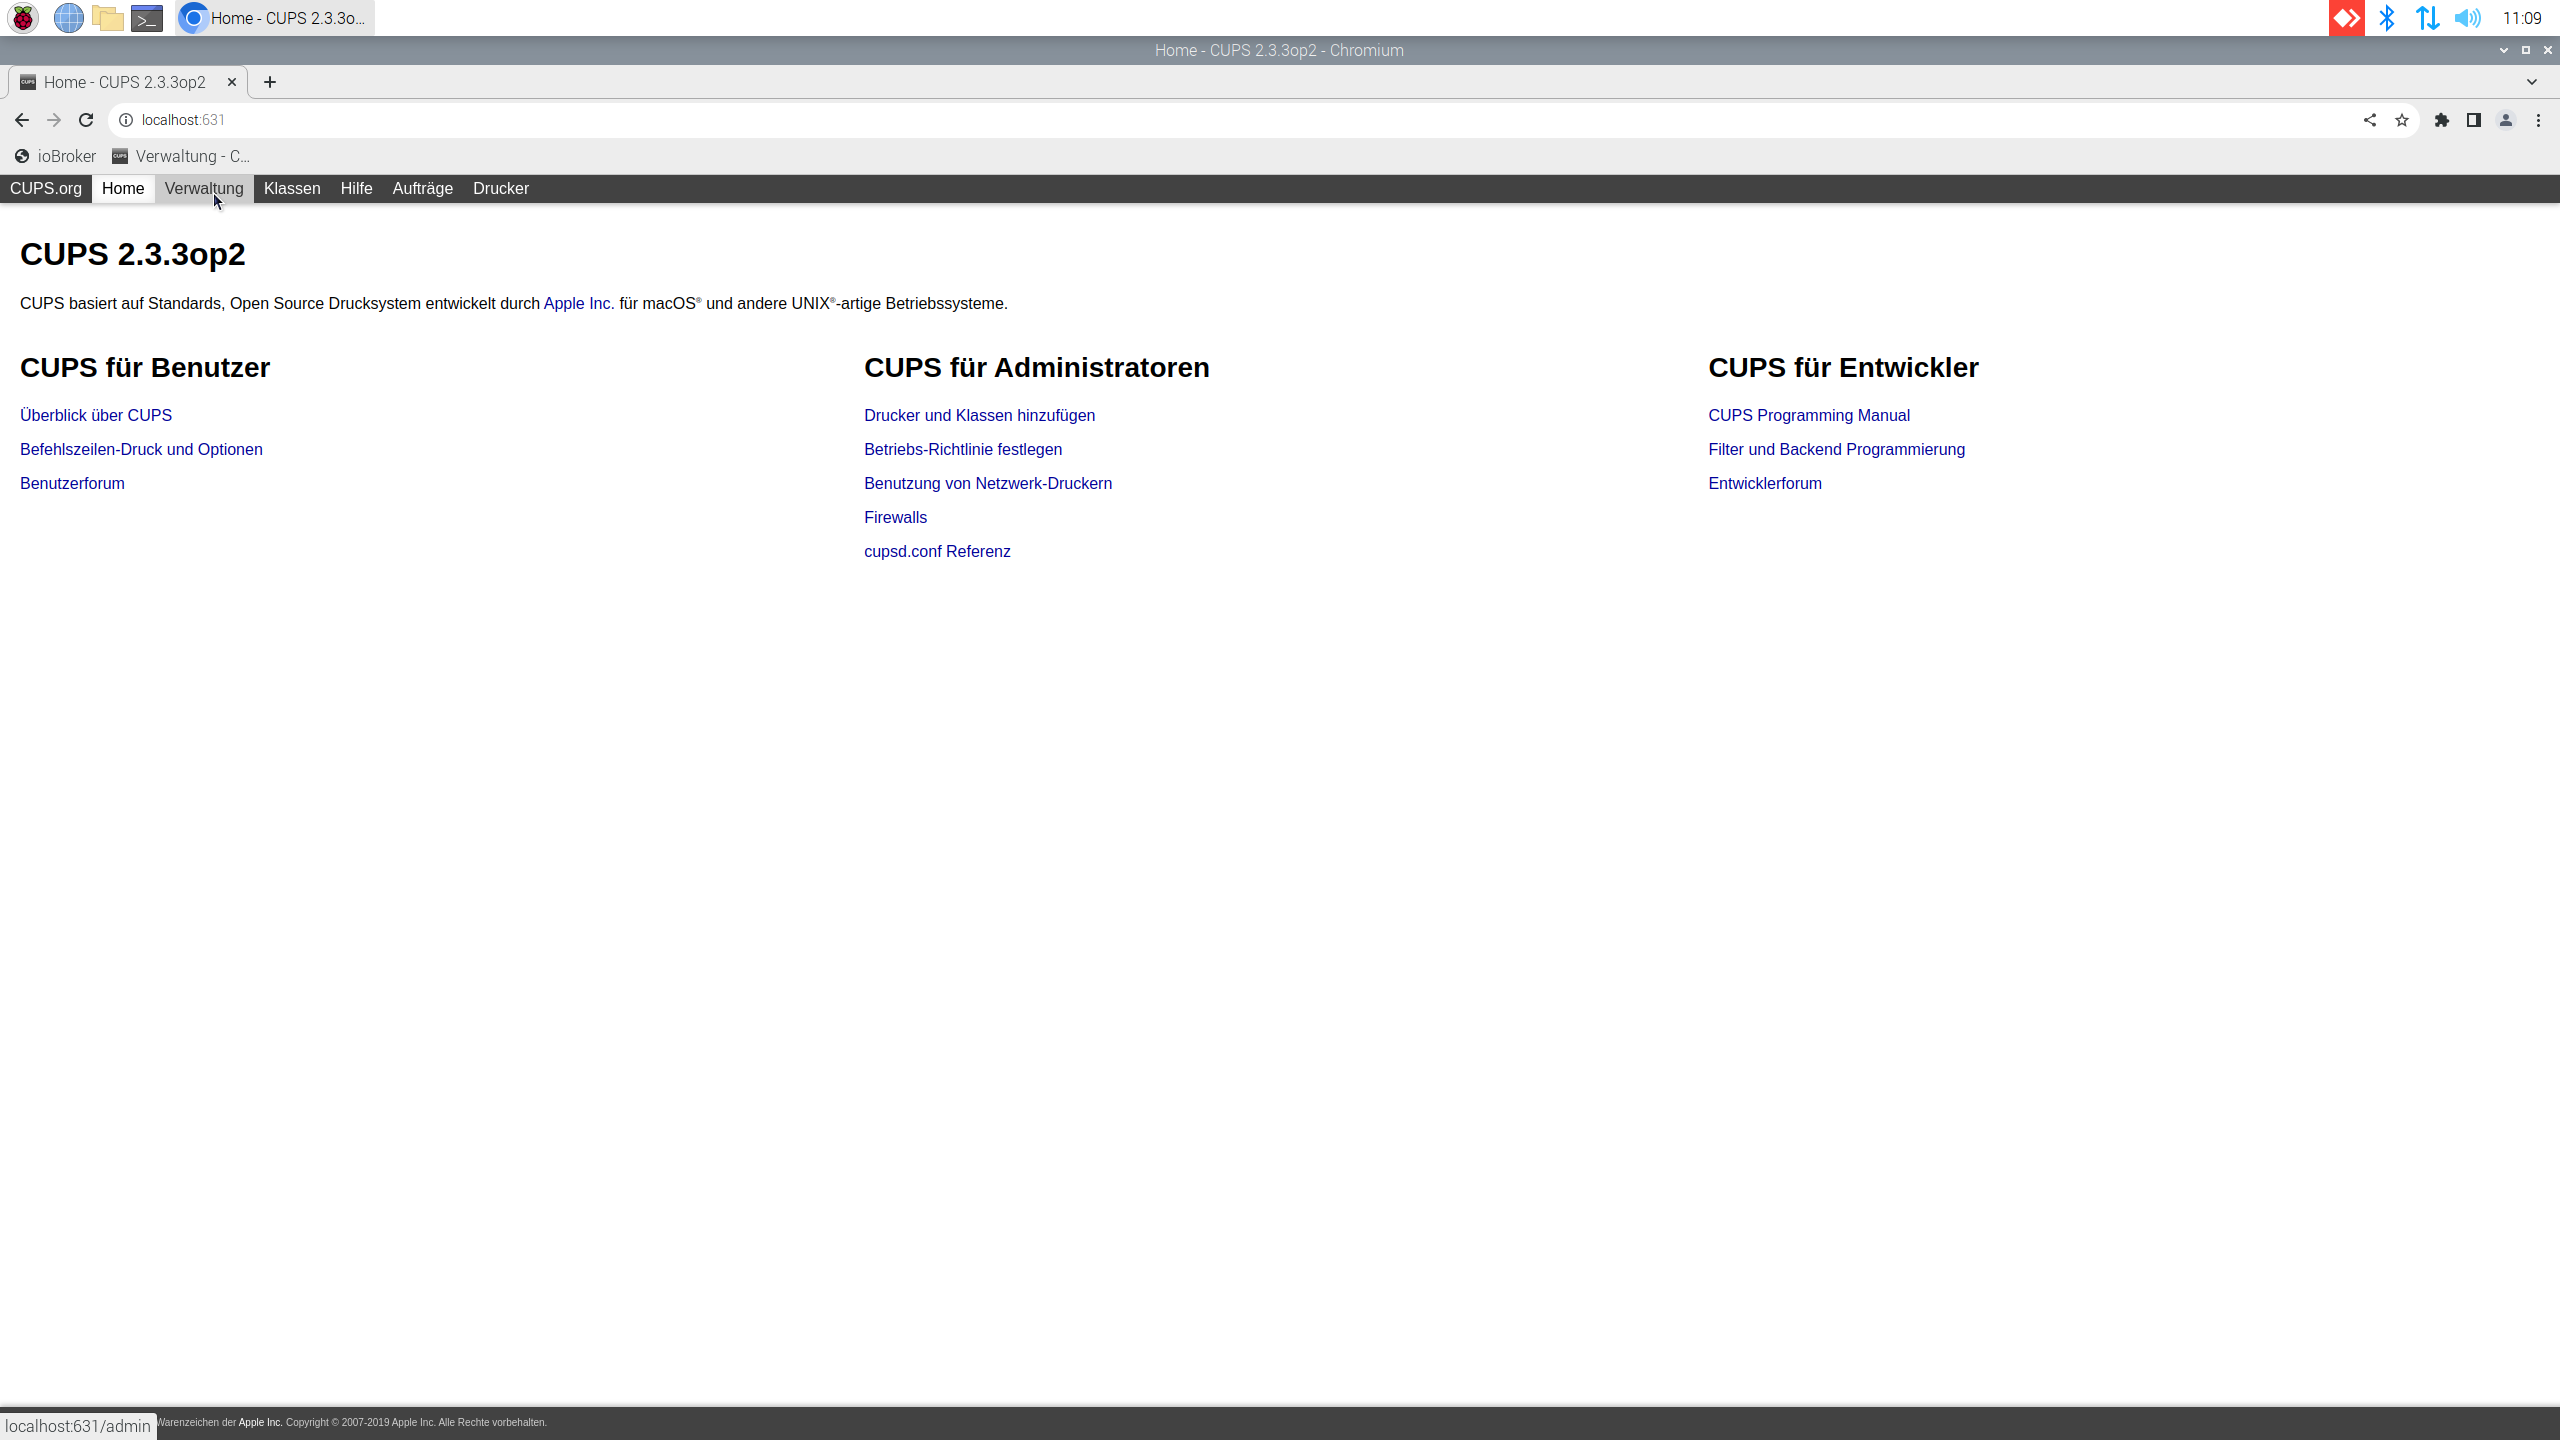Image resolution: width=2560 pixels, height=1440 pixels.
Task: Click the Bluetooth tray icon
Action: (2387, 18)
